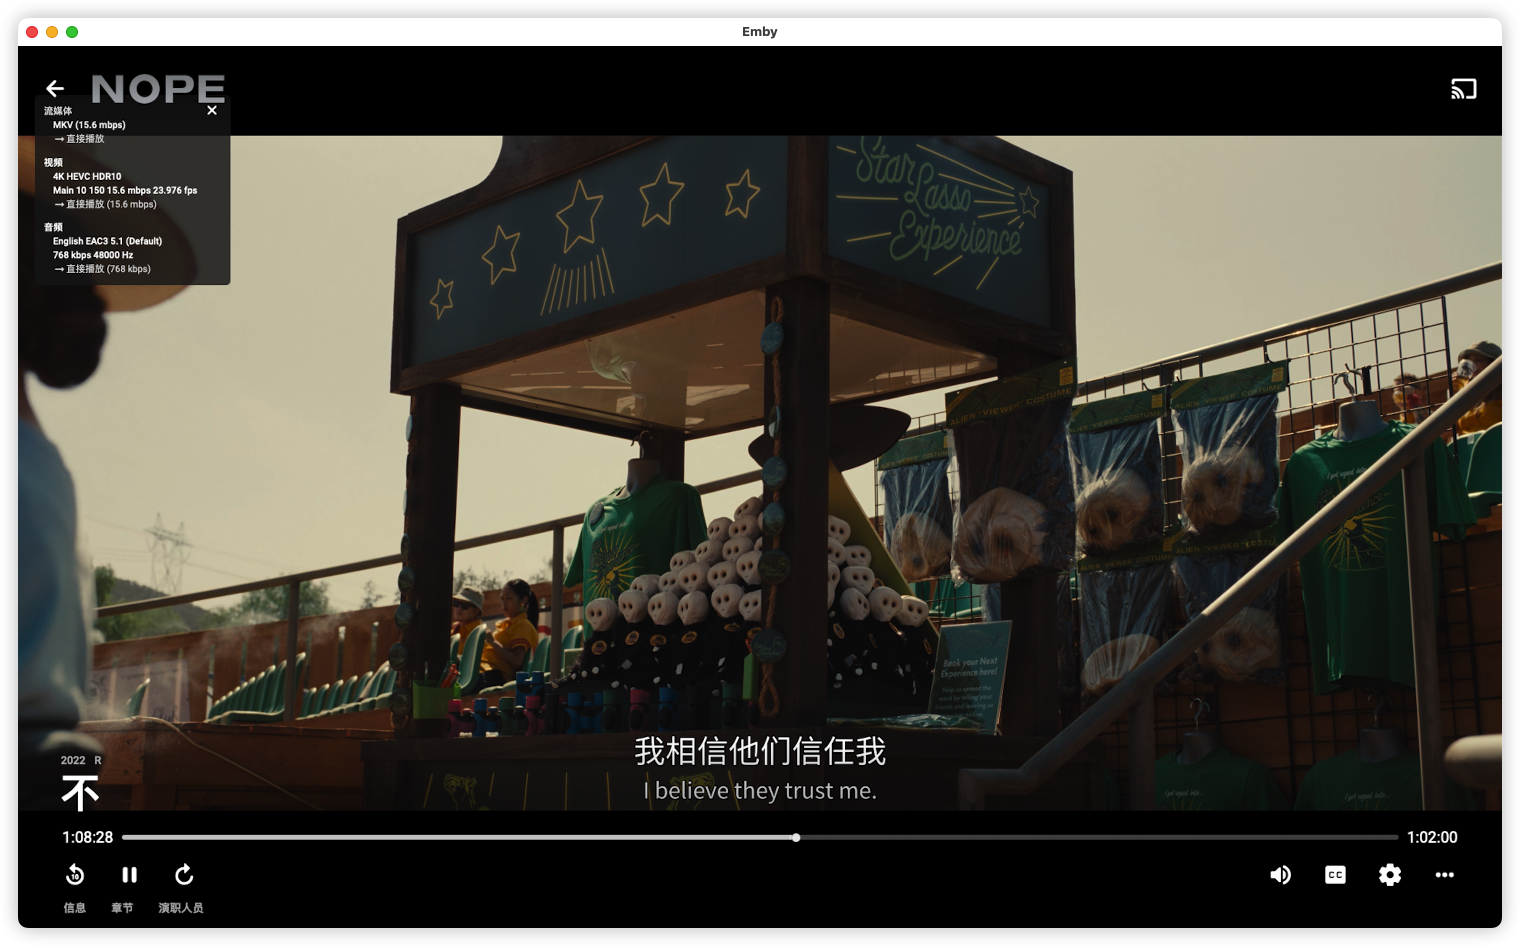Seek using the playback progress slider
The height and width of the screenshot is (946, 1520).
pyautogui.click(x=760, y=837)
